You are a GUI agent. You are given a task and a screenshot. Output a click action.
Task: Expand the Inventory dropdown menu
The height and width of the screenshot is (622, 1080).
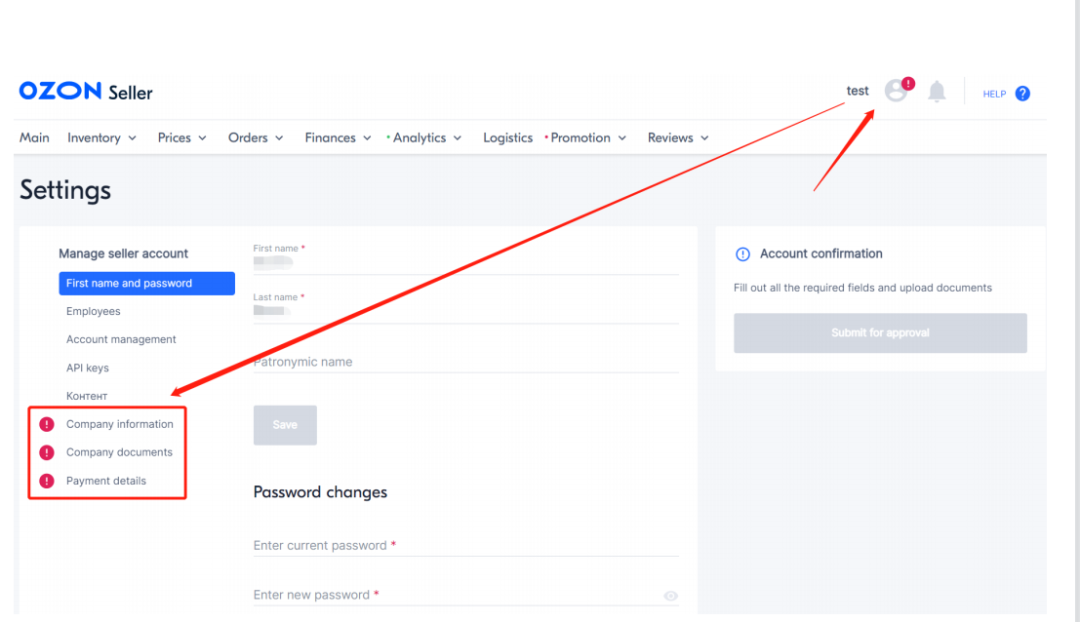[101, 138]
